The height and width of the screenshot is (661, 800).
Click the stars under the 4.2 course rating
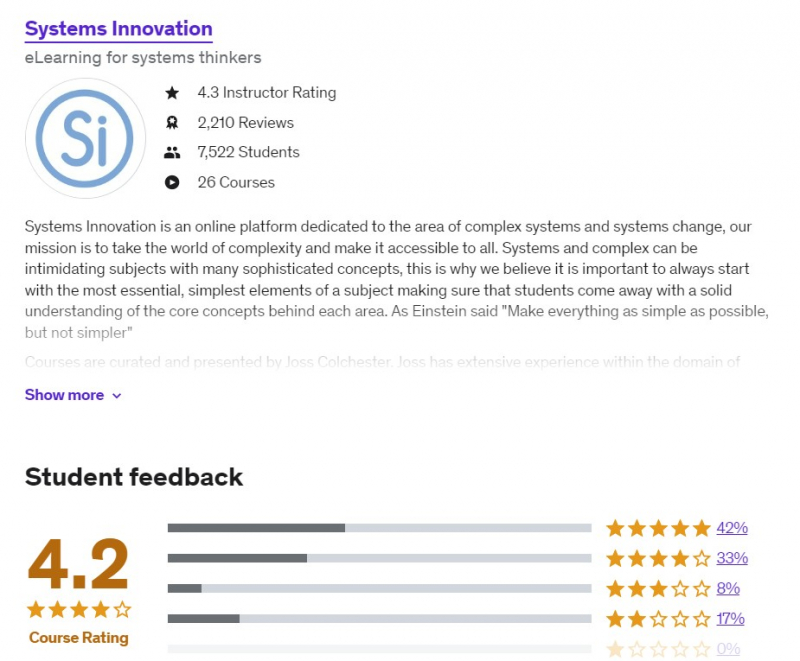[x=79, y=609]
